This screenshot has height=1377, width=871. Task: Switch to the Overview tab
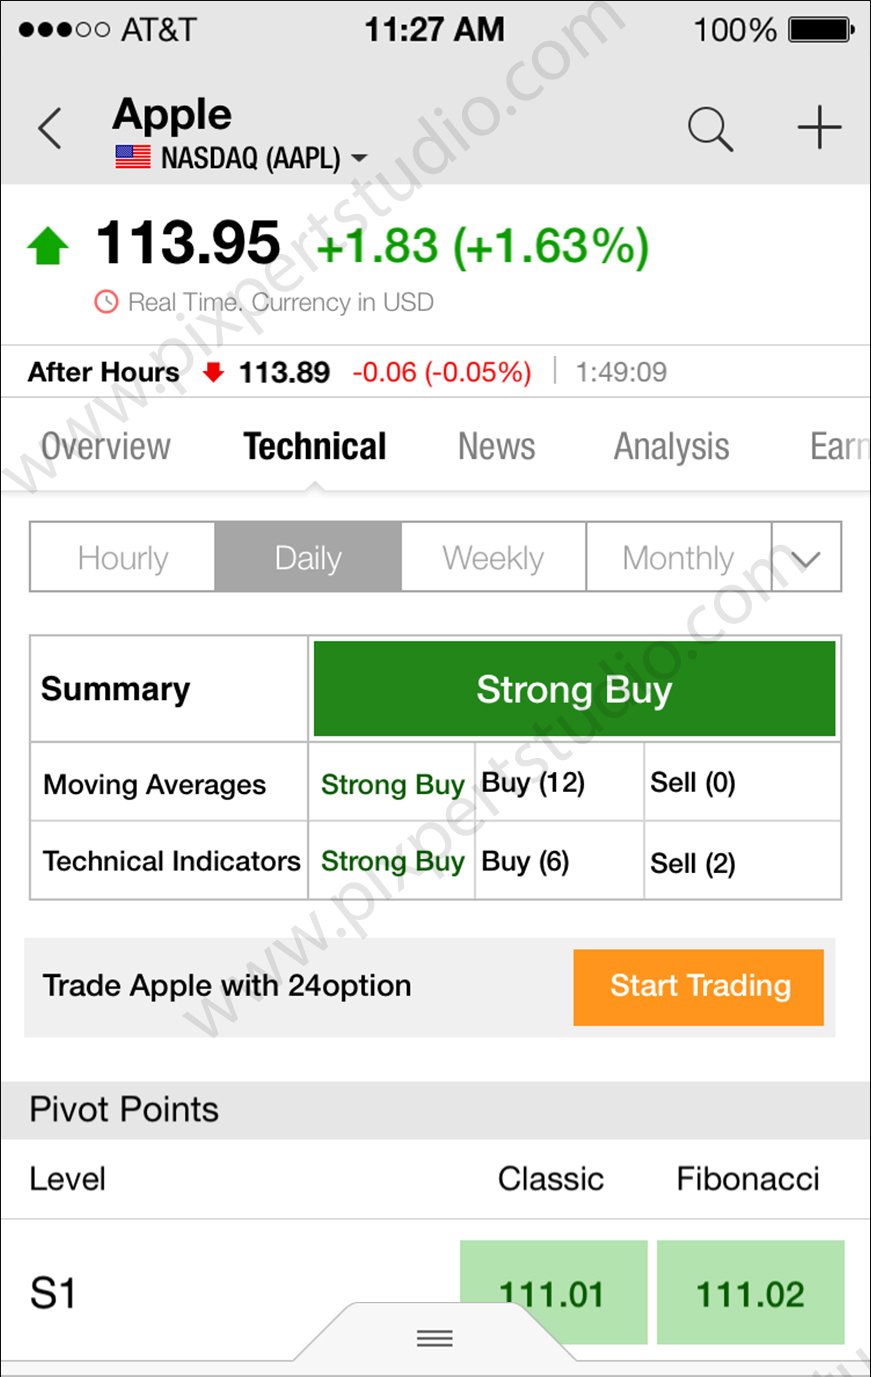[x=106, y=447]
